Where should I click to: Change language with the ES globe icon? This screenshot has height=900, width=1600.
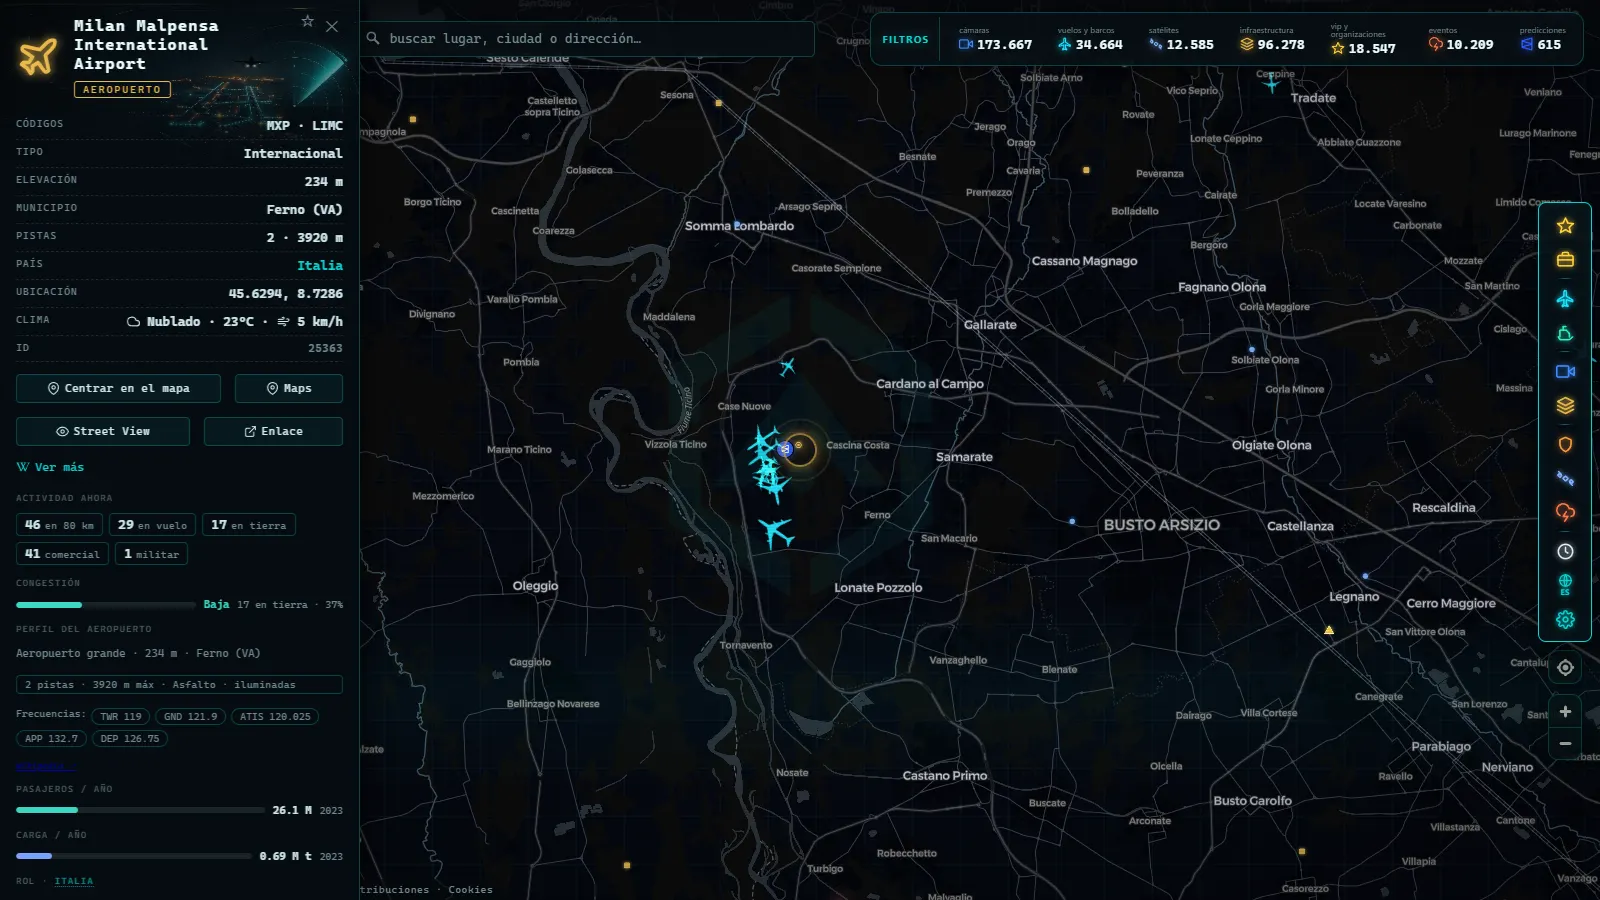click(x=1565, y=584)
